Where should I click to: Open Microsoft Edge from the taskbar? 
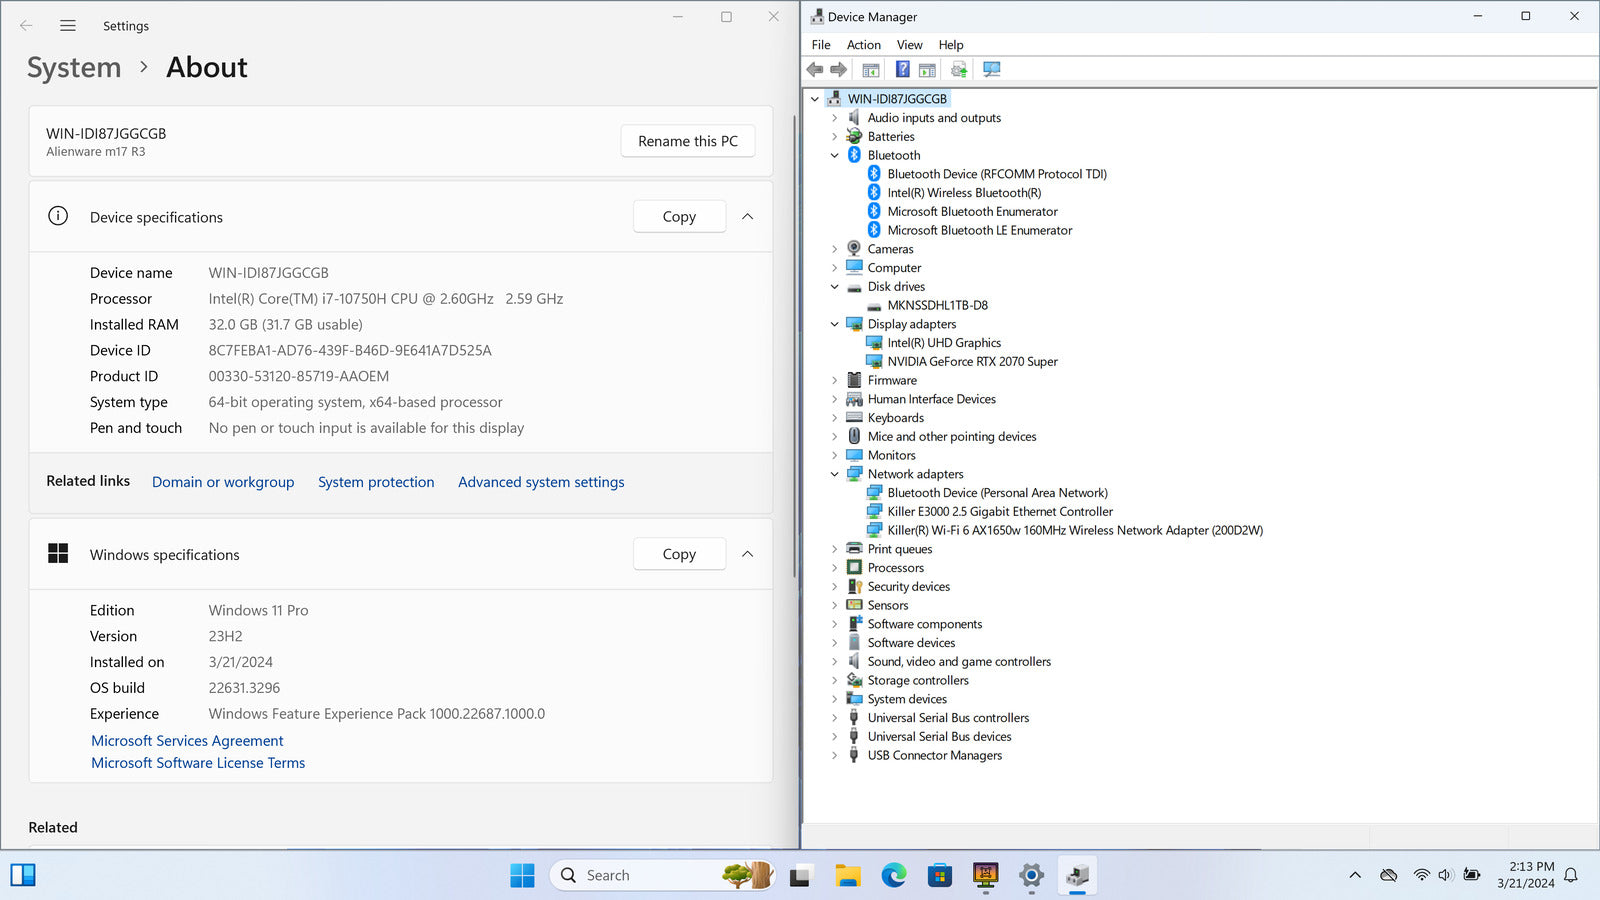(894, 875)
